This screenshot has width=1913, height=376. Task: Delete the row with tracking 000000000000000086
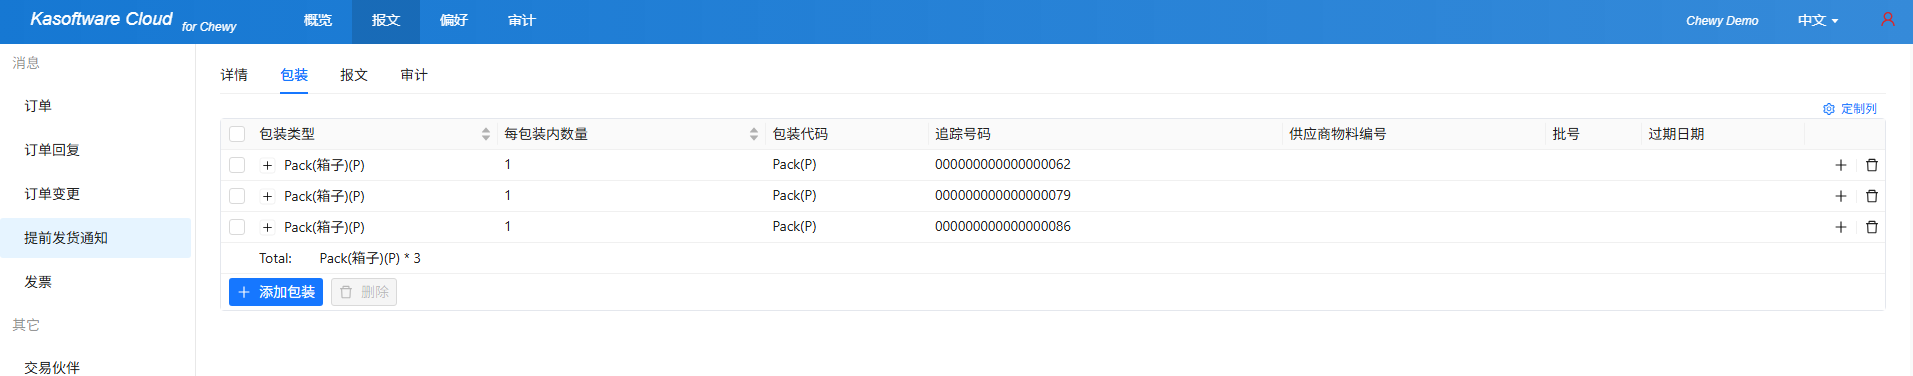click(1872, 227)
